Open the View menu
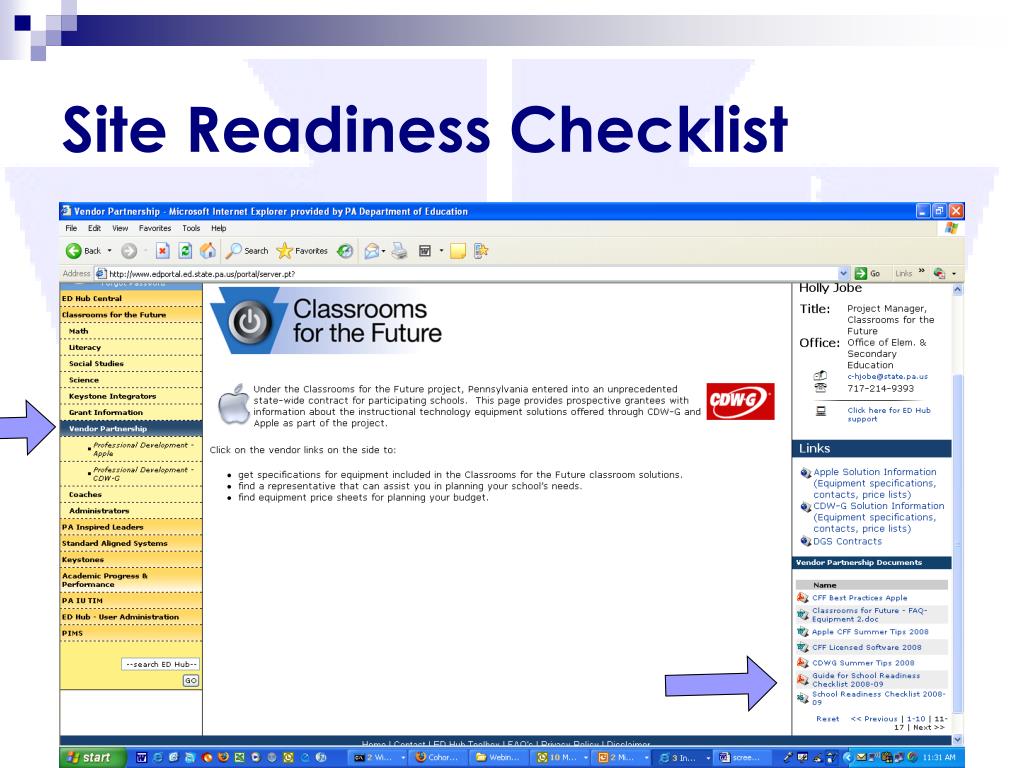The image size is (1024, 768). pos(120,228)
